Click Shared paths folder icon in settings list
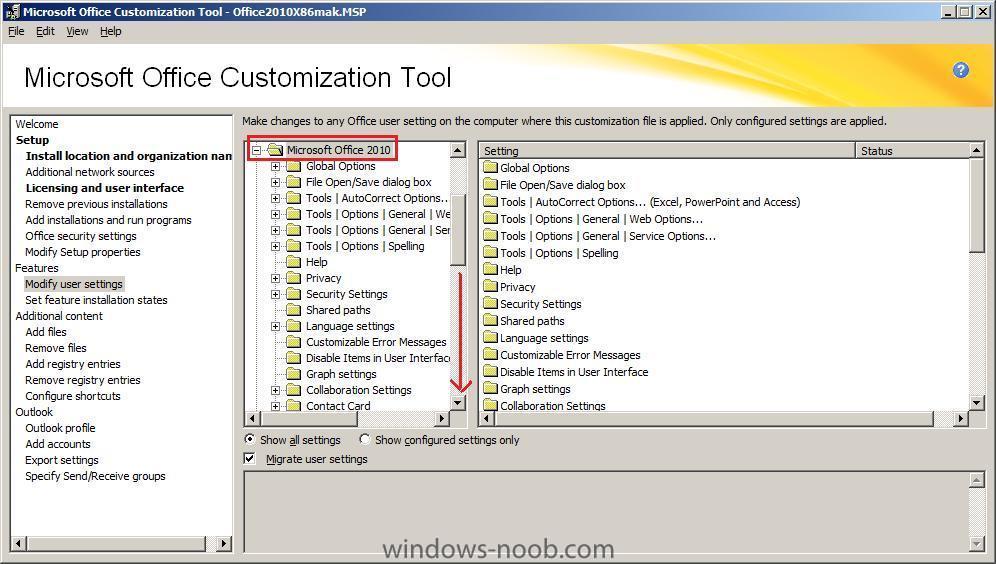996x564 pixels. click(490, 321)
